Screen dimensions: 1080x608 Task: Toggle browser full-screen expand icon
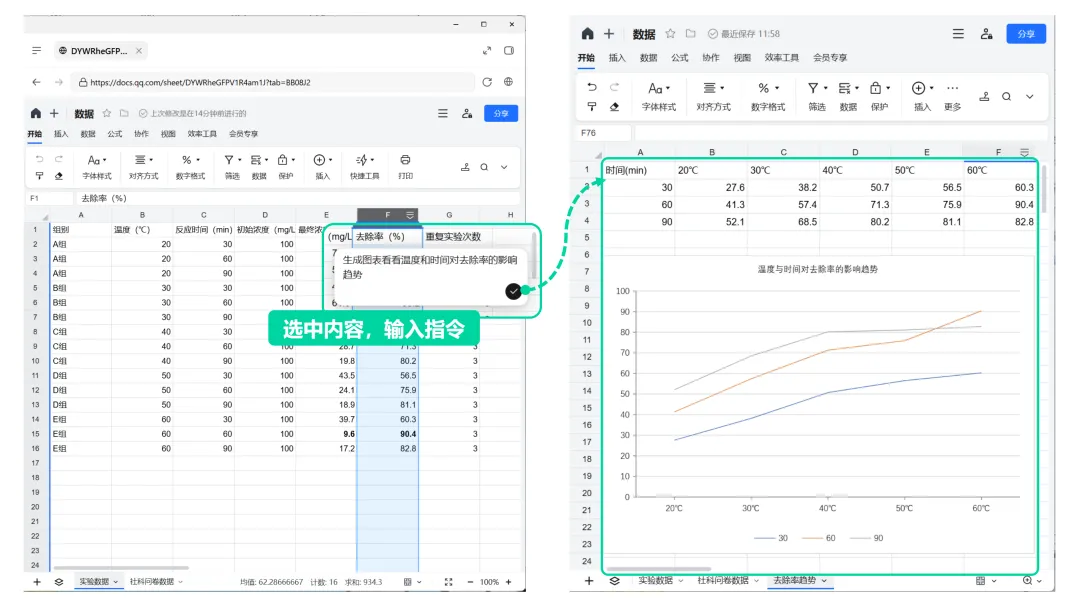487,50
